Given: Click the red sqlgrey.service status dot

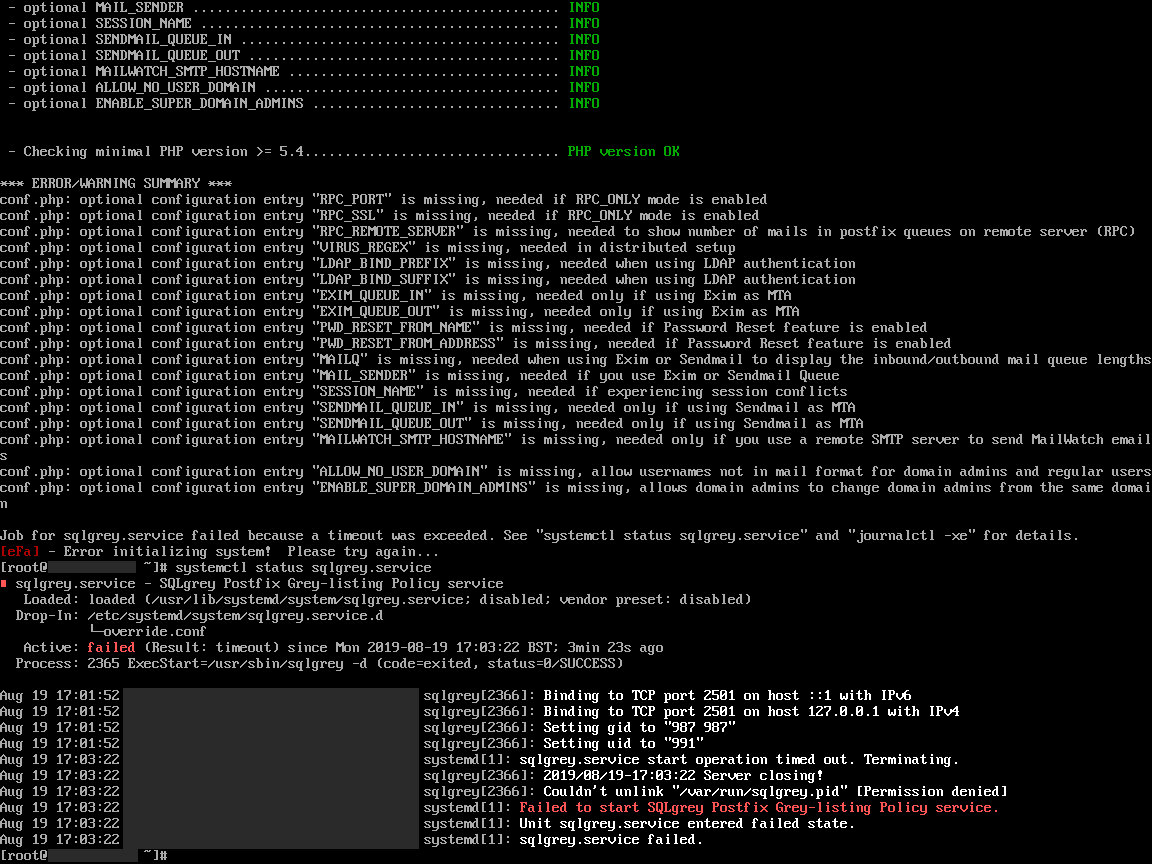Looking at the screenshot, I should (4, 583).
